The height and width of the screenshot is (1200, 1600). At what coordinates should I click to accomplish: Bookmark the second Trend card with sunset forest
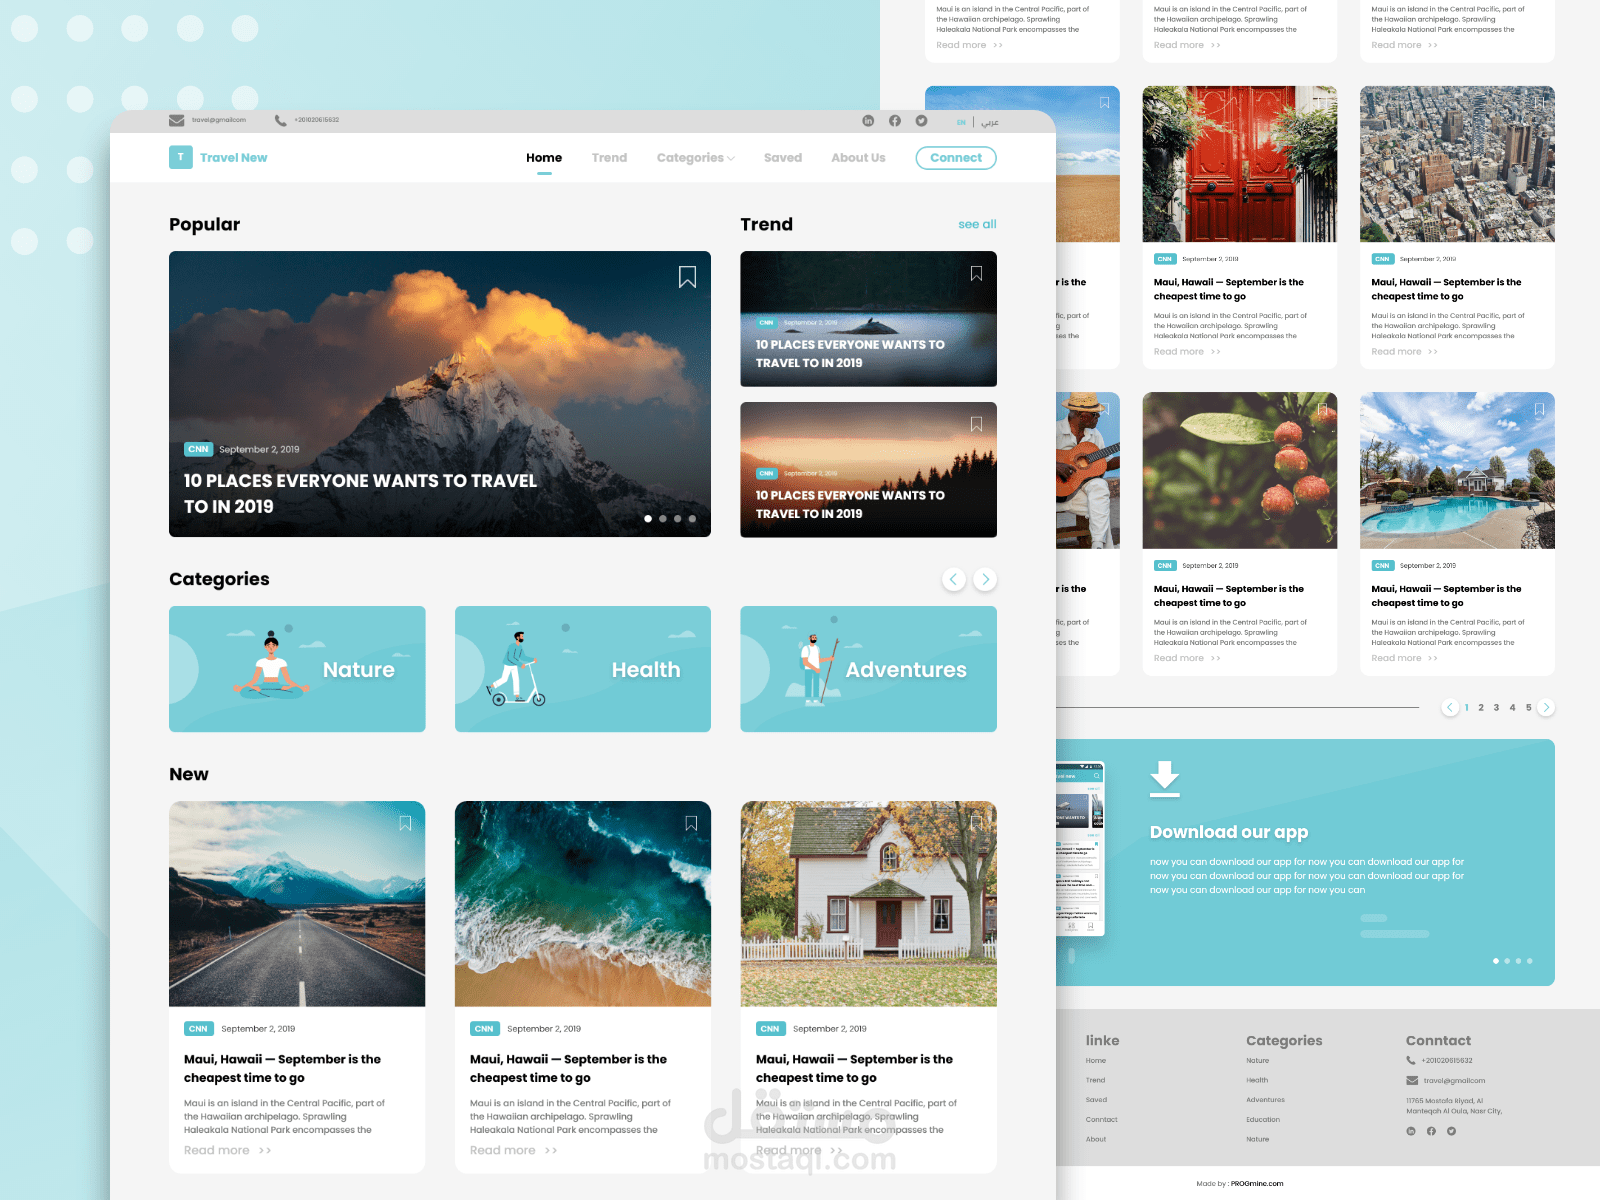coord(976,424)
